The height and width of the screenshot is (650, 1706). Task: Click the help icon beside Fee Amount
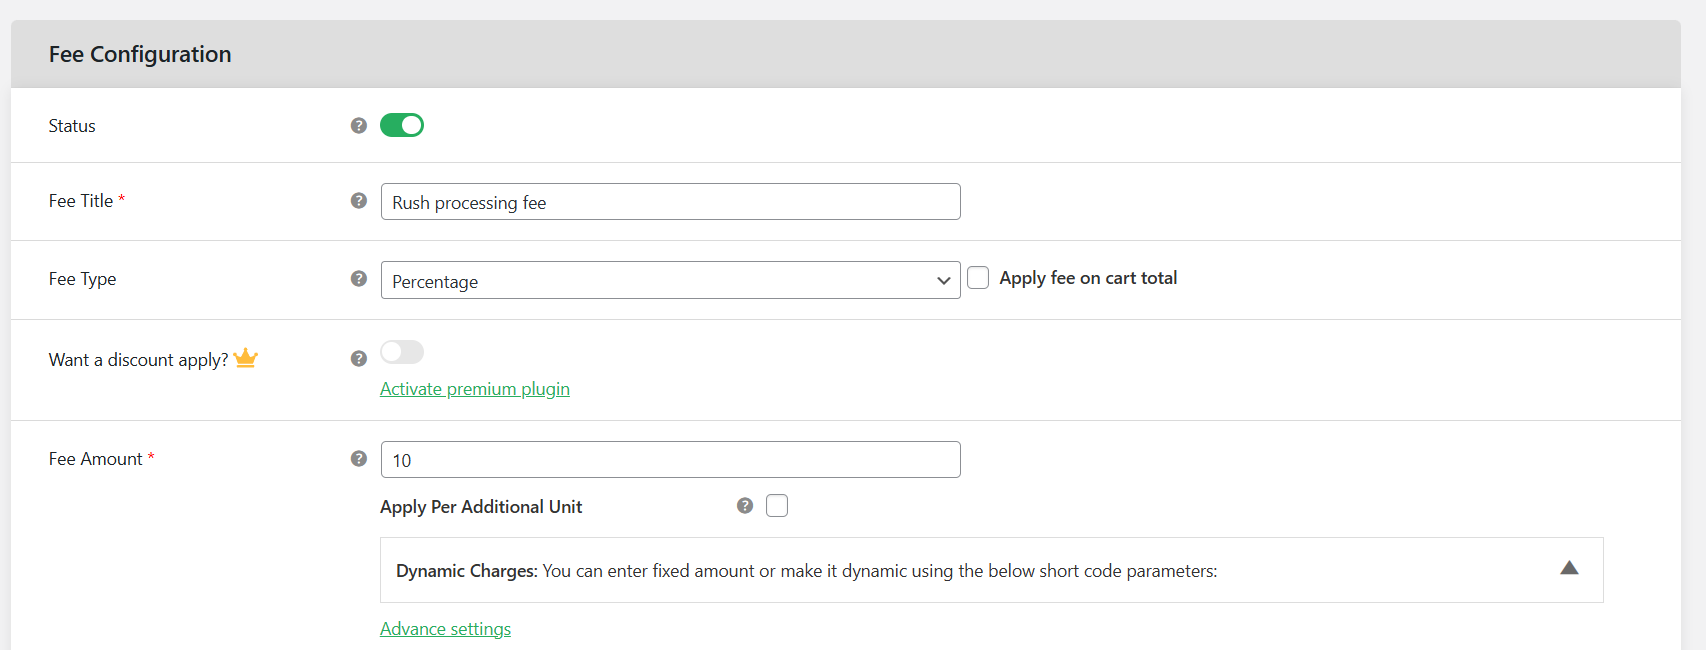click(359, 459)
